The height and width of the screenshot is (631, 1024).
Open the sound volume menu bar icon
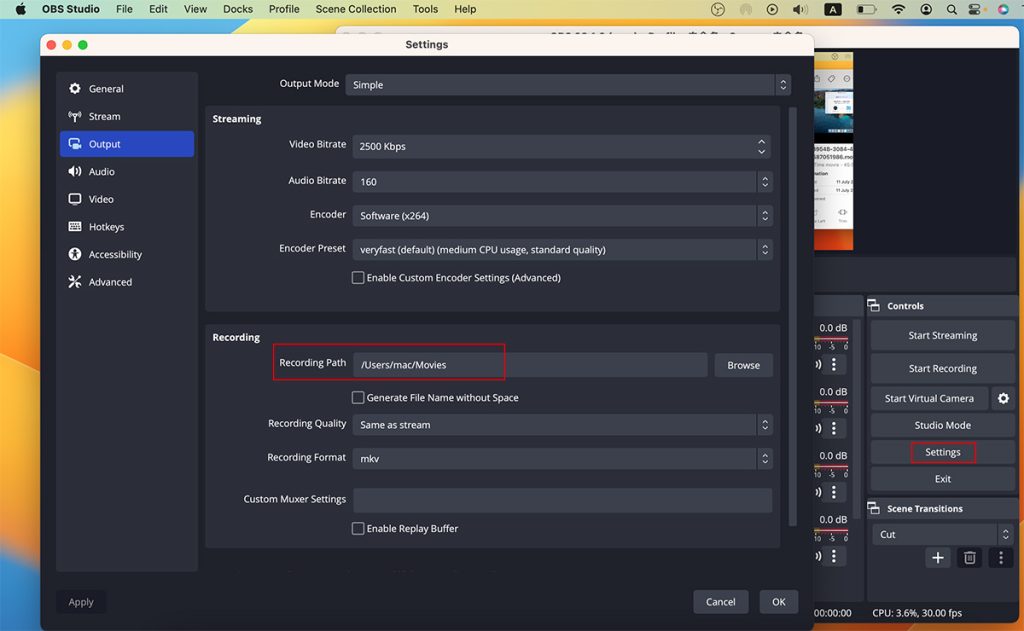point(799,9)
